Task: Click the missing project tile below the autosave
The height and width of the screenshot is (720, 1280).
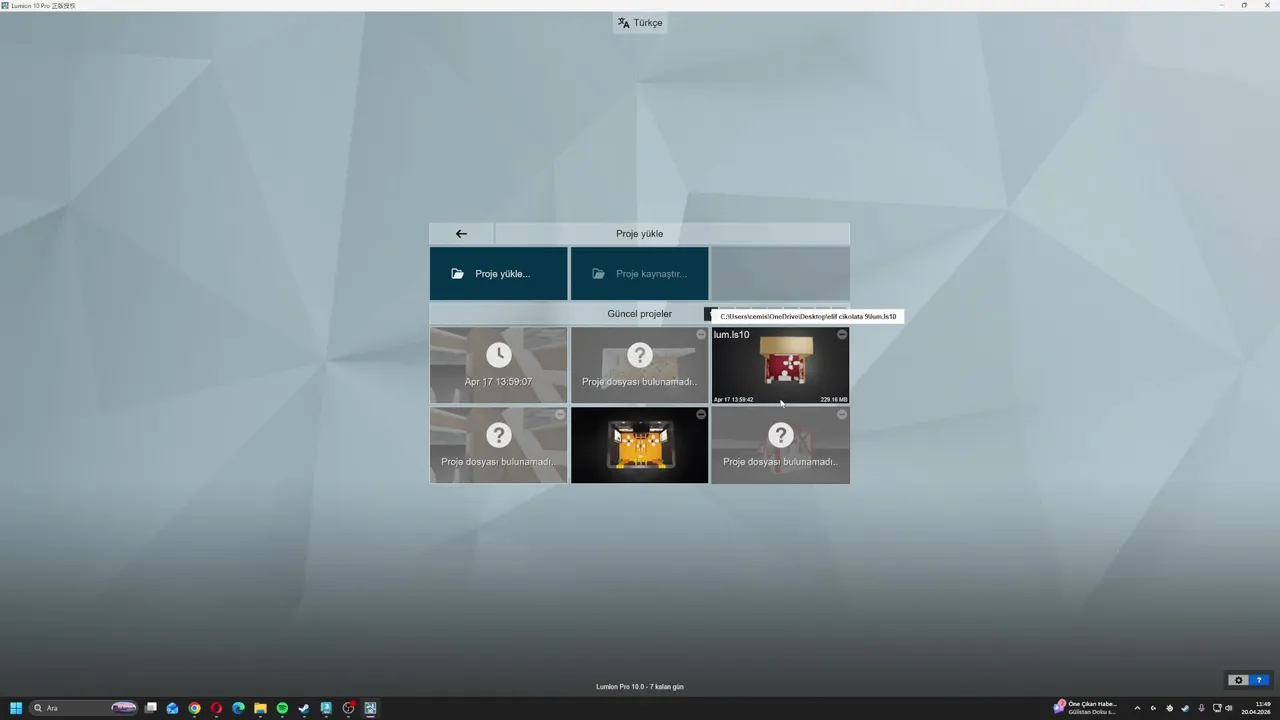Action: coord(498,445)
